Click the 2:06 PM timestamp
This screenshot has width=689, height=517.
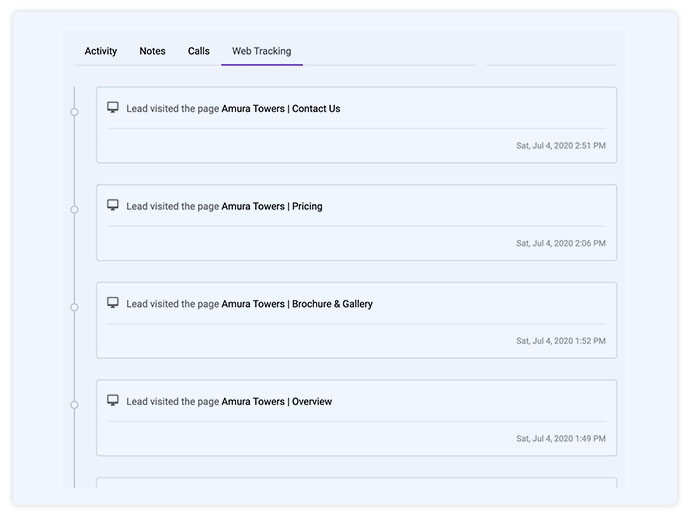[560, 243]
